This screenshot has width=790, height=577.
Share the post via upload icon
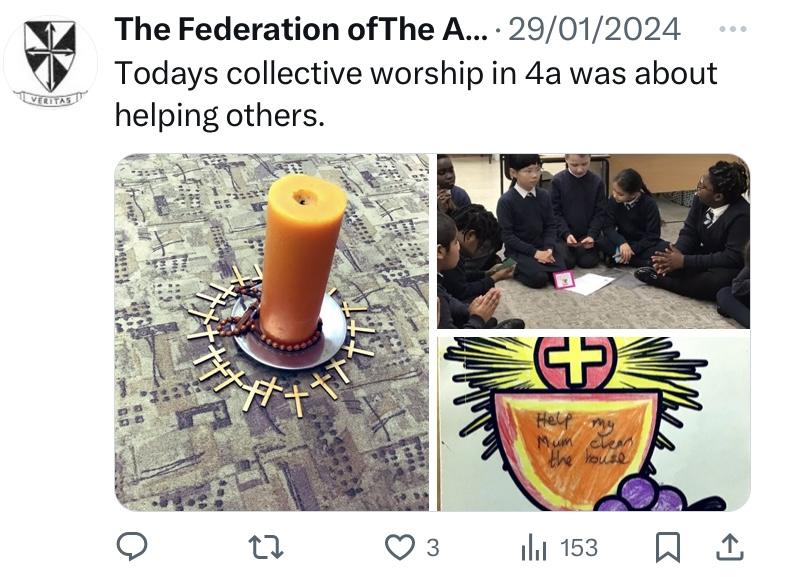click(x=730, y=547)
